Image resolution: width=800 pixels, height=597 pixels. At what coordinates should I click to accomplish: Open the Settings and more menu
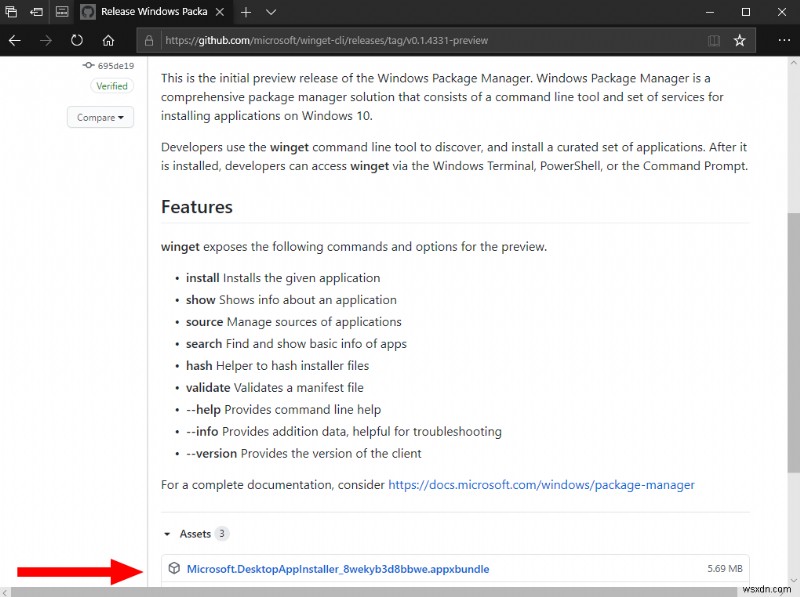pyautogui.click(x=785, y=40)
